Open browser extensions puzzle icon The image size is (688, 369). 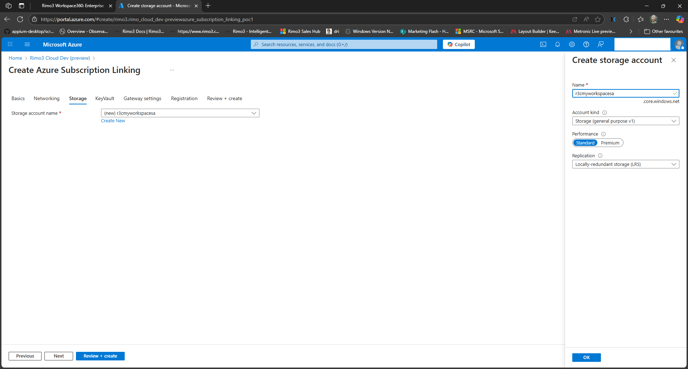click(626, 19)
